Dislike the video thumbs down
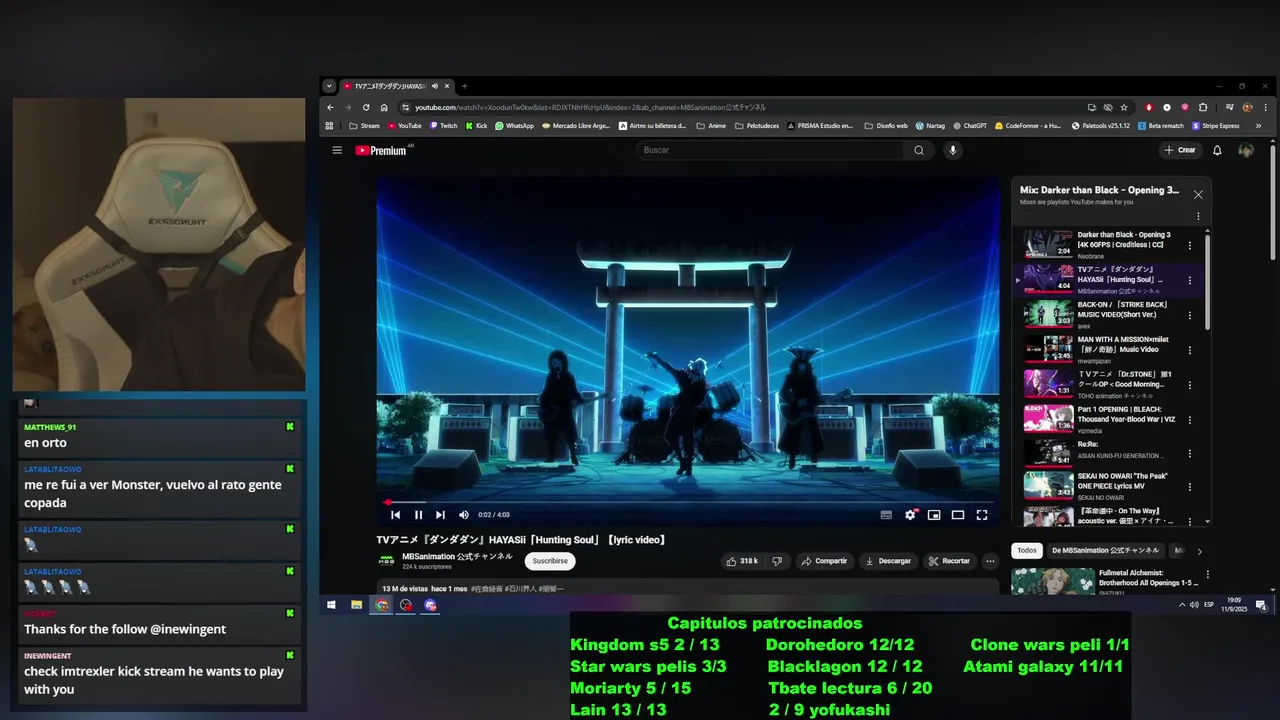This screenshot has height=720, width=1280. tap(777, 561)
